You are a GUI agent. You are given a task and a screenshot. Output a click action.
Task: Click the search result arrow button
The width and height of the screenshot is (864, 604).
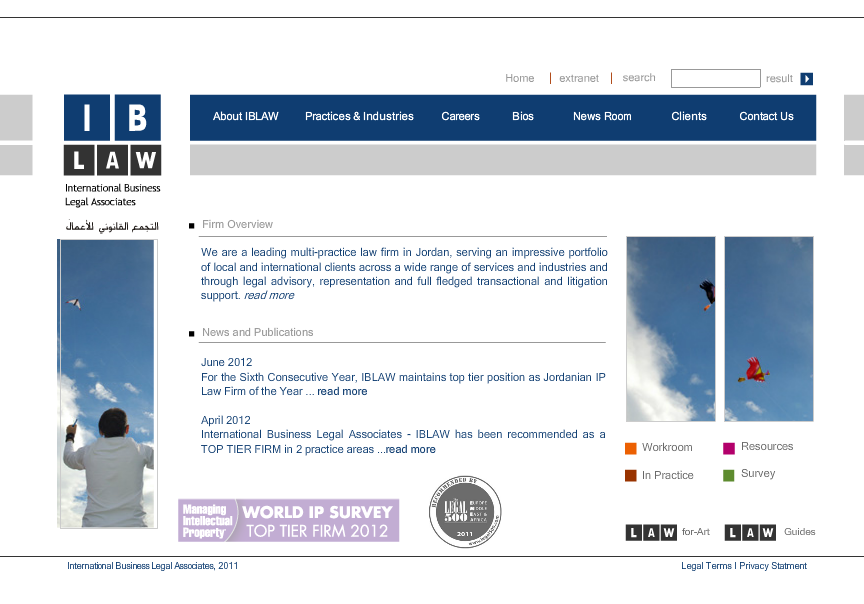pos(806,79)
